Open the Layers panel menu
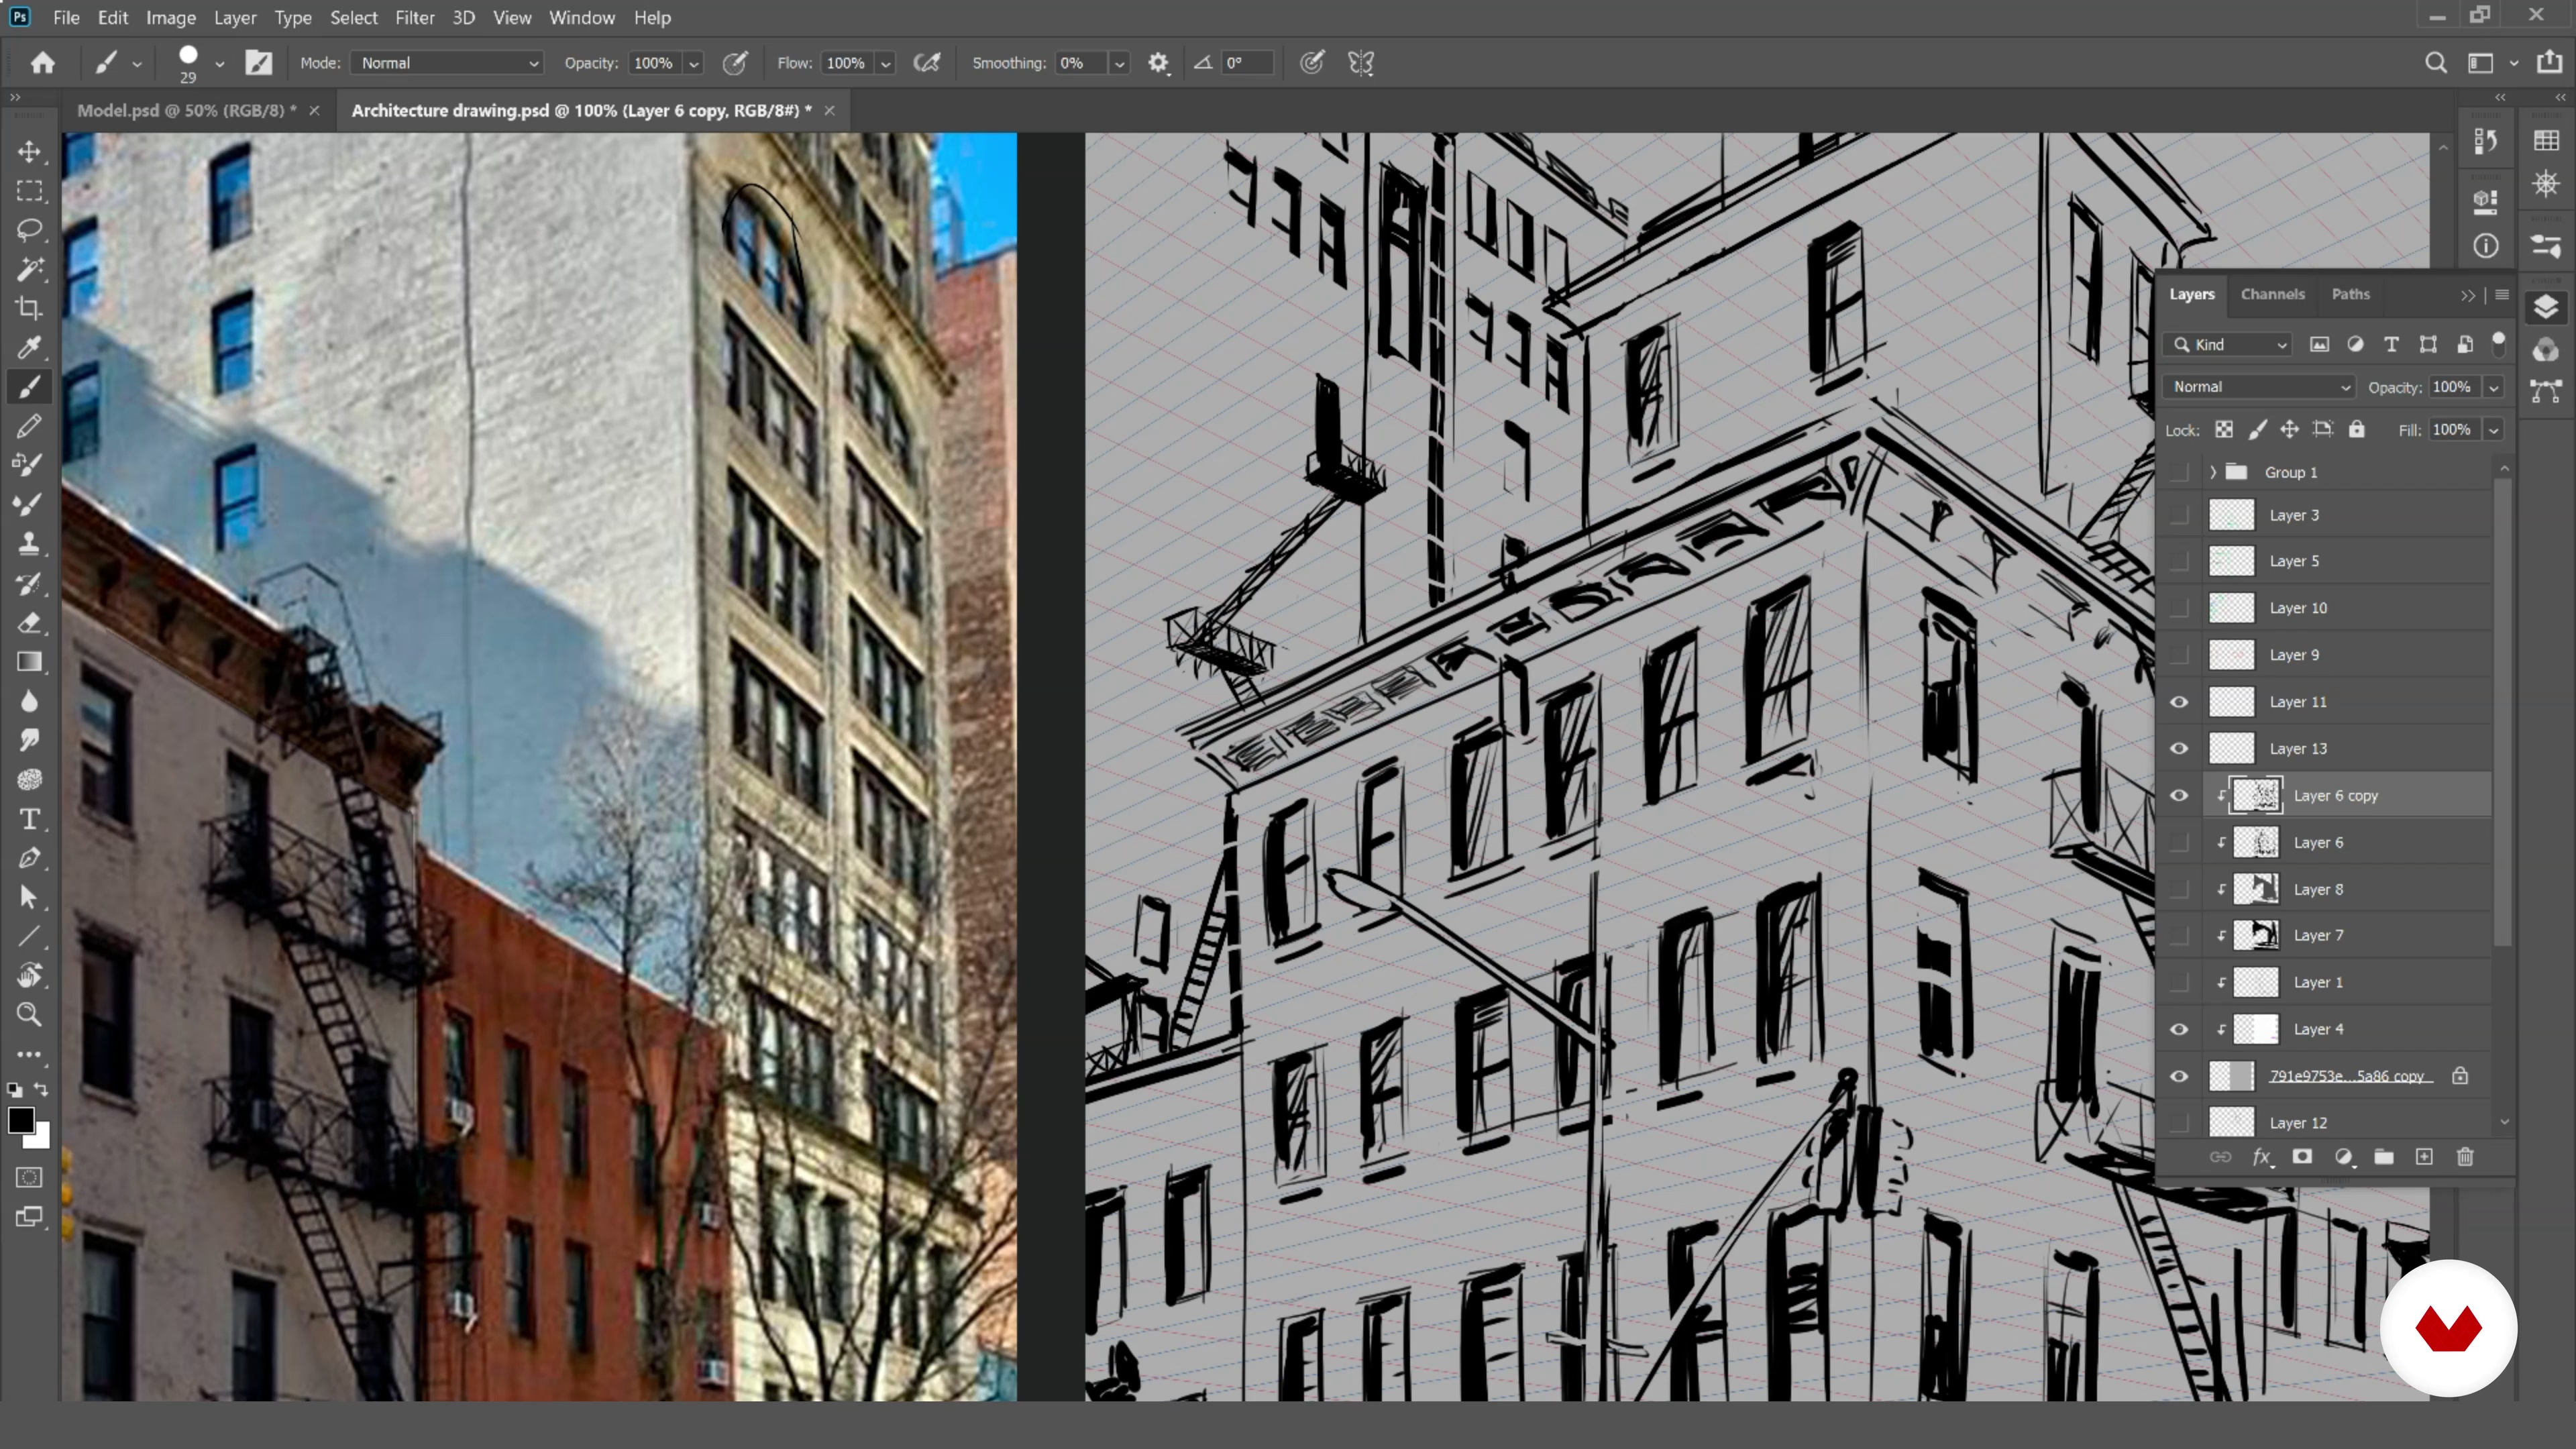The height and width of the screenshot is (1449, 2576). (x=2502, y=294)
